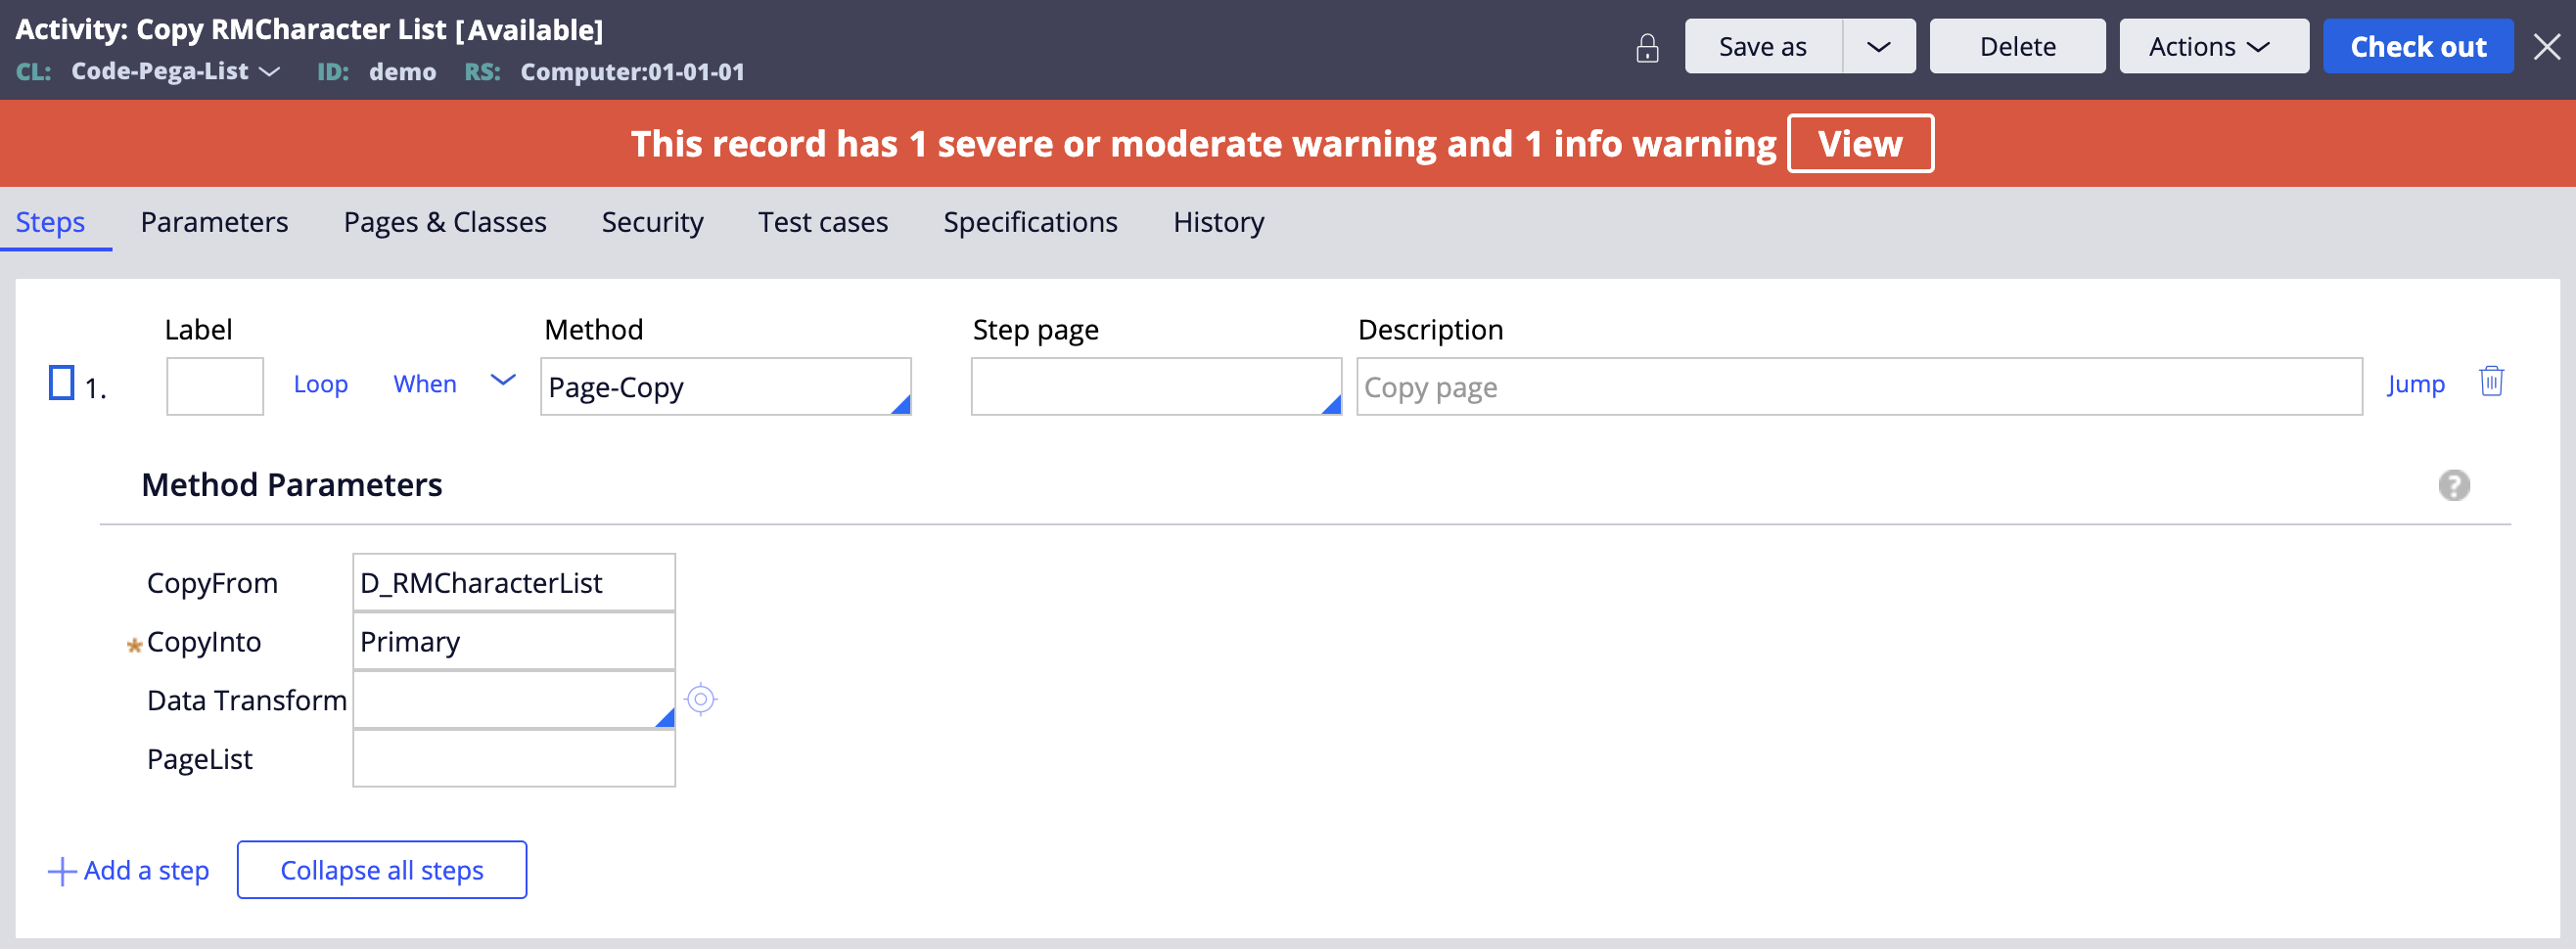Click the Check out button

click(2417, 47)
